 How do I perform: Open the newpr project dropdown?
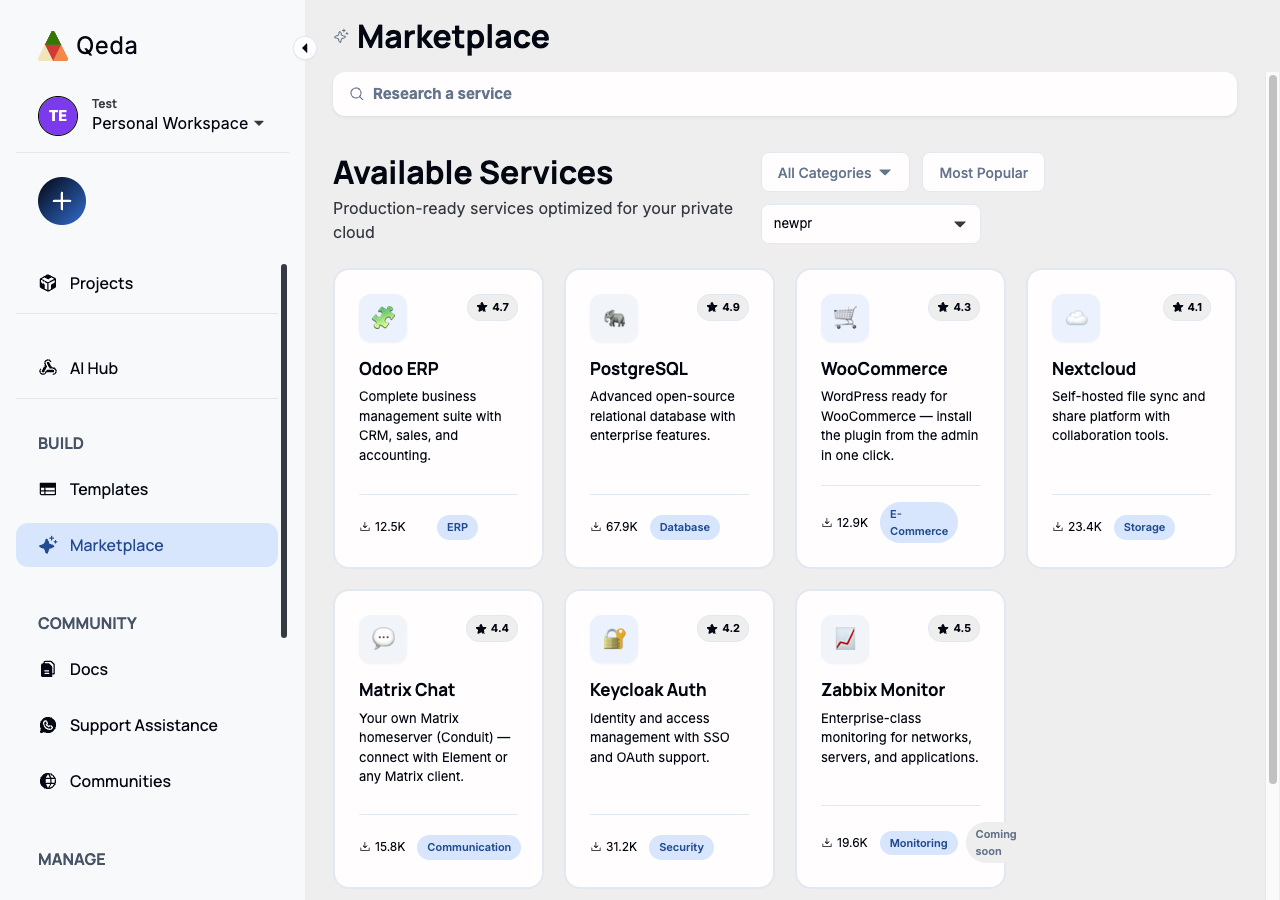tap(871, 224)
